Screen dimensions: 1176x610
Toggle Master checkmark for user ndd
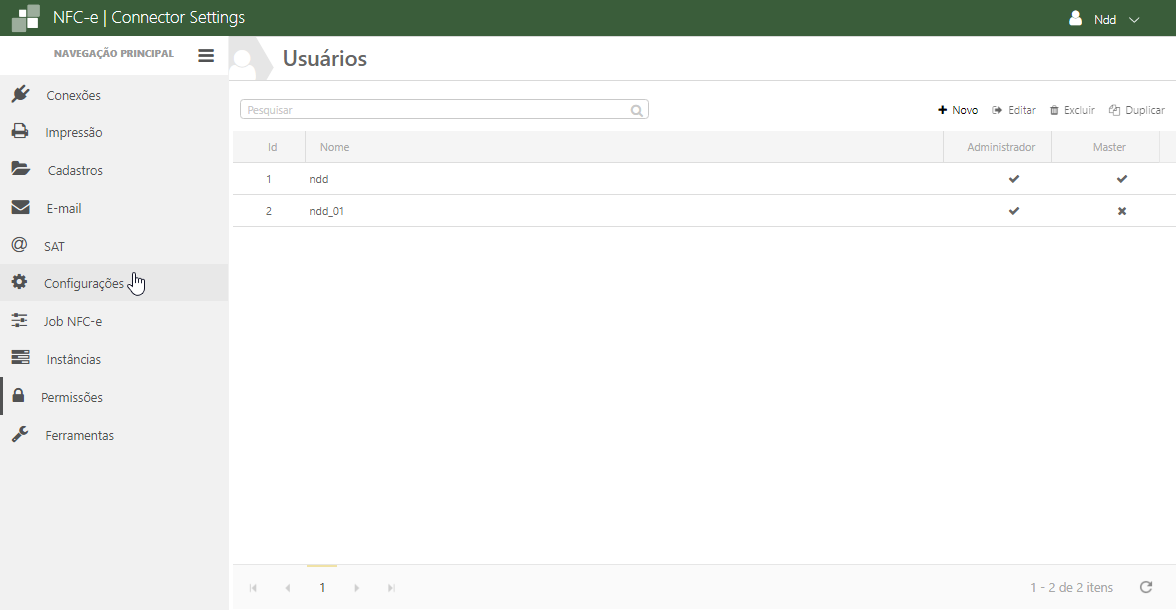[1121, 179]
